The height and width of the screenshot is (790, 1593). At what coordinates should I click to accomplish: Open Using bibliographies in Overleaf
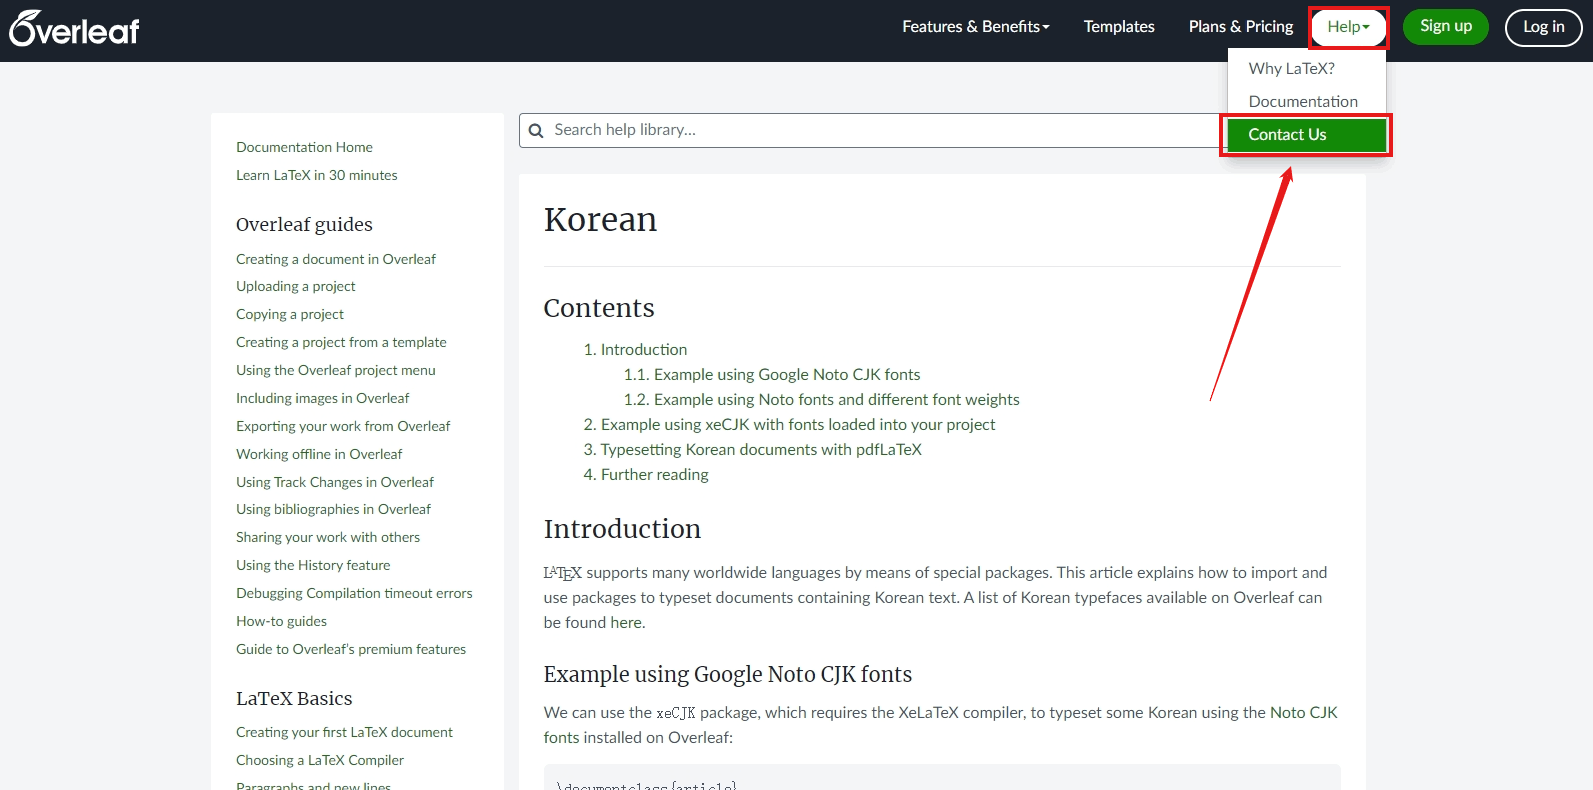(x=334, y=509)
